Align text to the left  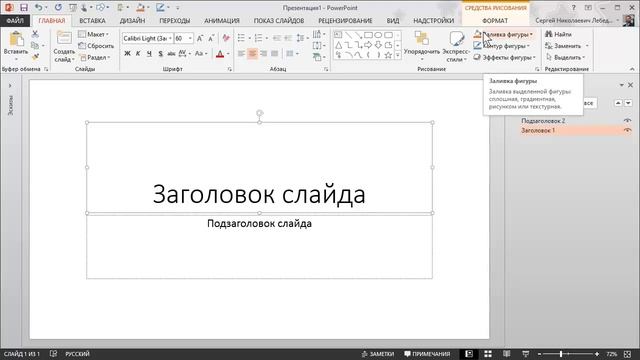[241, 53]
